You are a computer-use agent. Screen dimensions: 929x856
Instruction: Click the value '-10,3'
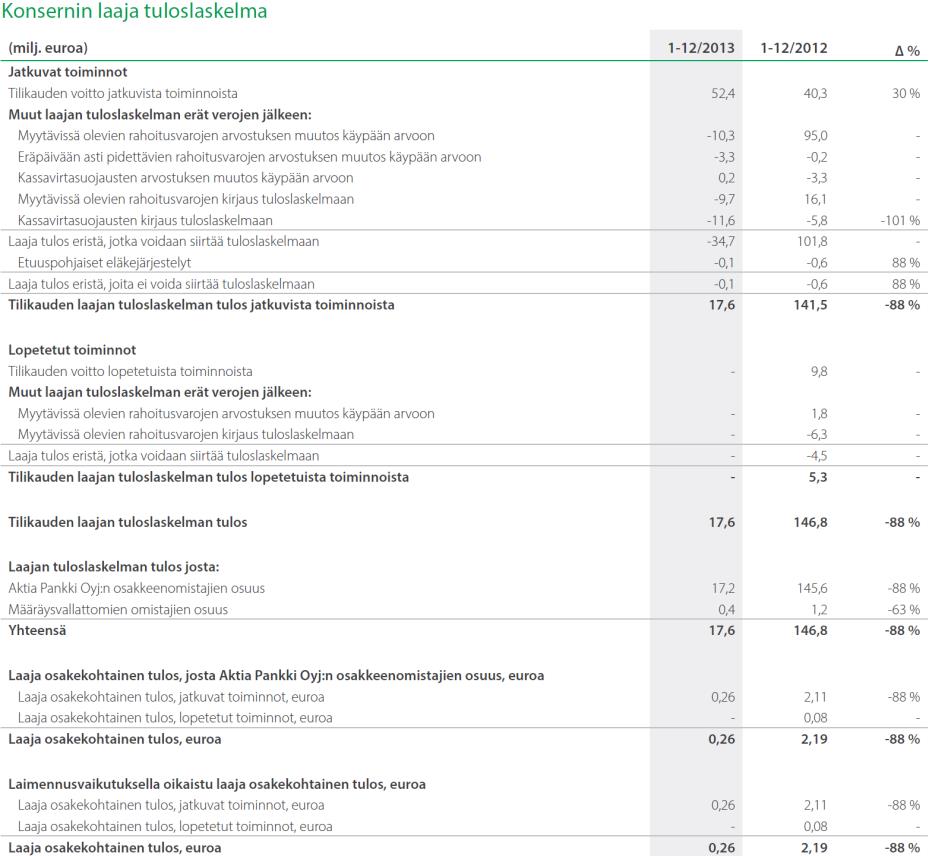pos(720,136)
